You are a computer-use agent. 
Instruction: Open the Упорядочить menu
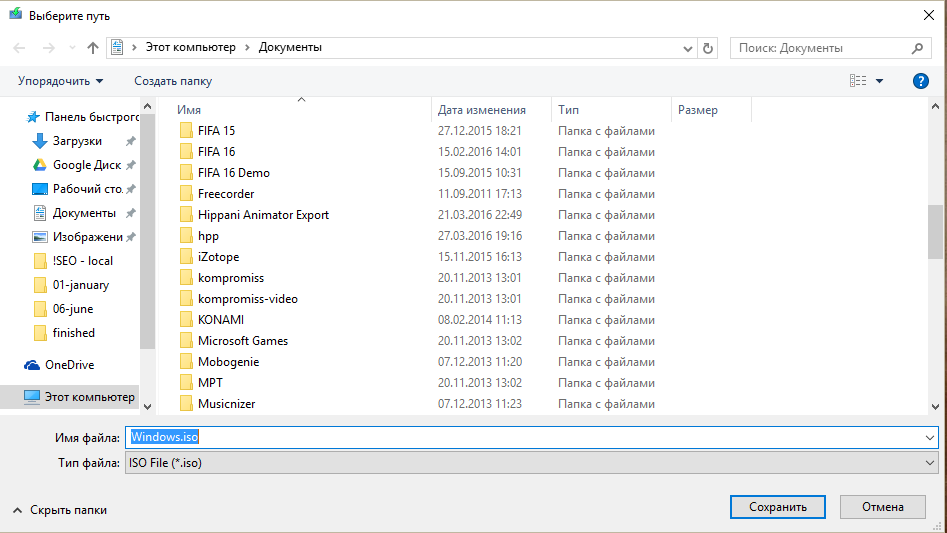coord(60,81)
